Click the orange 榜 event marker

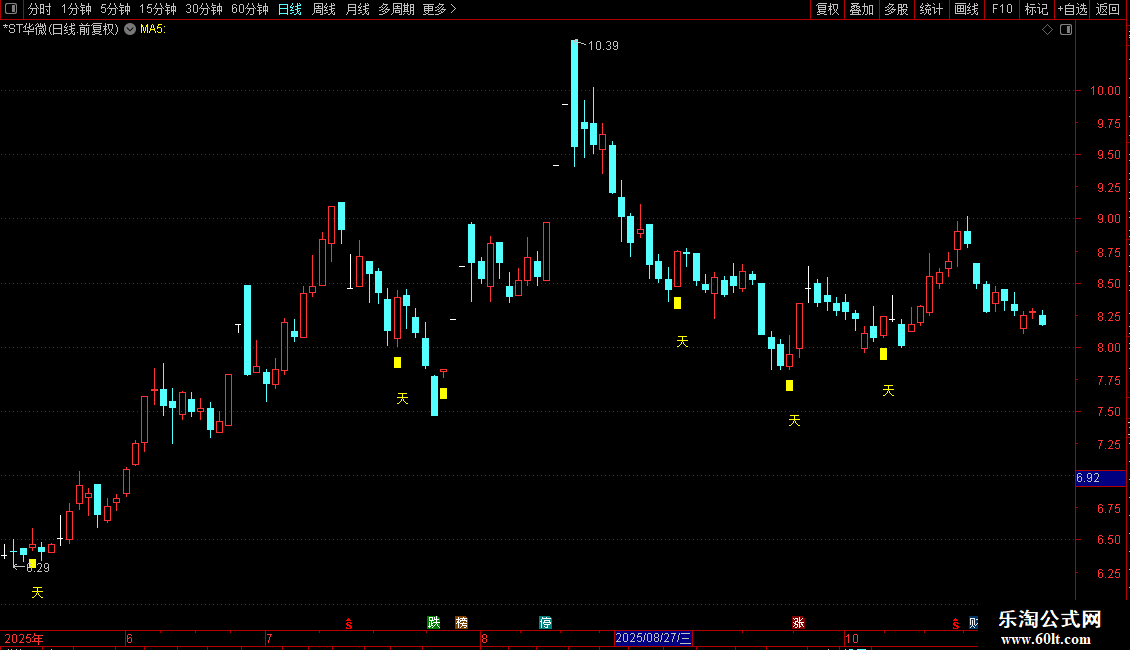coord(461,623)
